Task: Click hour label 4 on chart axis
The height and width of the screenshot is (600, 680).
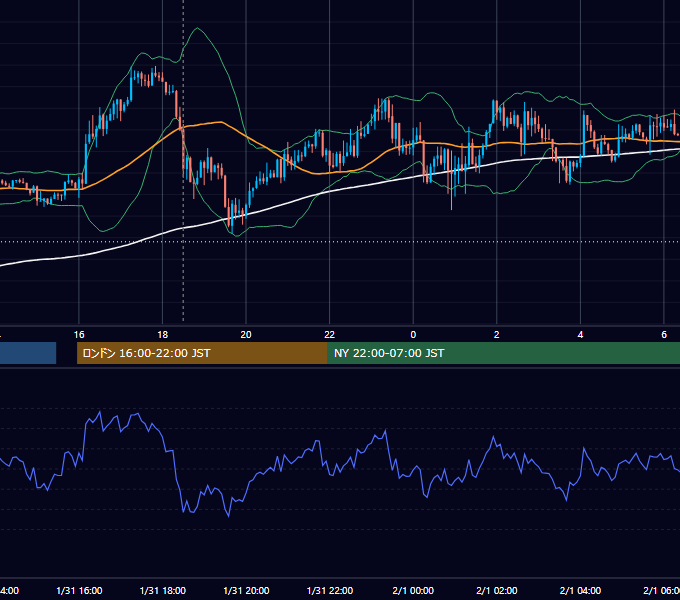Action: click(580, 335)
